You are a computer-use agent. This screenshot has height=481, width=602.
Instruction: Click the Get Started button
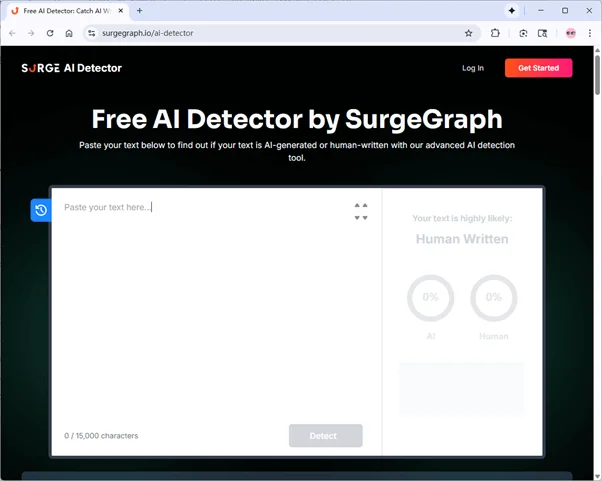(538, 68)
